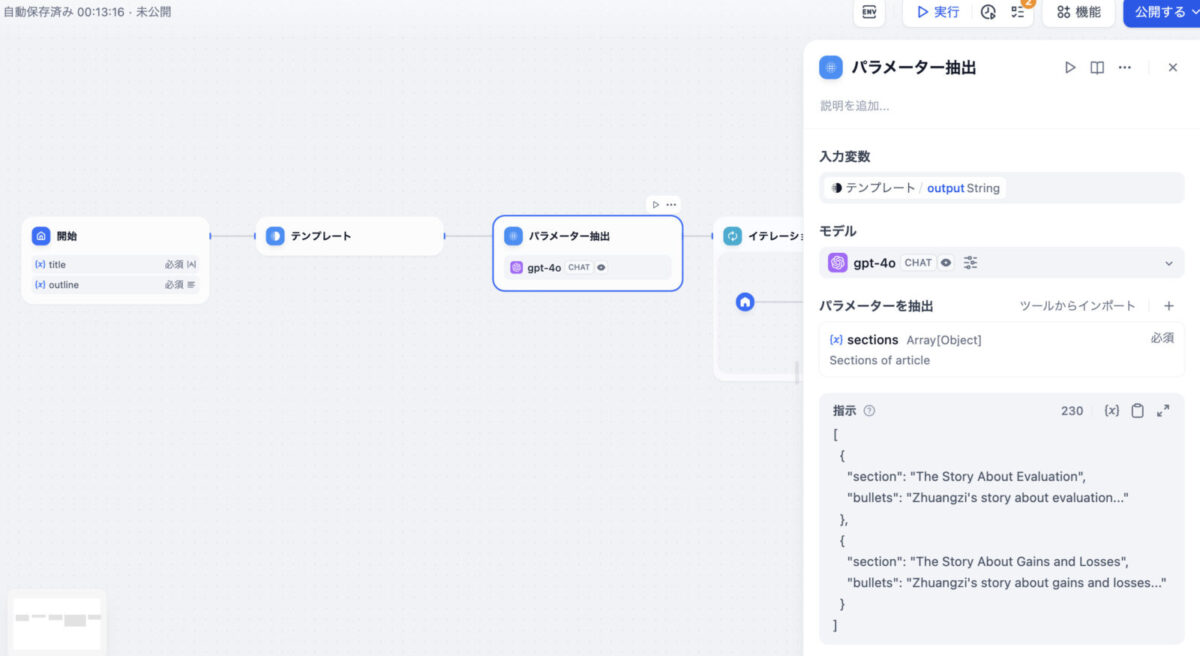Viewport: 1200px width, 656px height.
Task: Import parameters via ツールからインポート link
Action: coord(1080,306)
